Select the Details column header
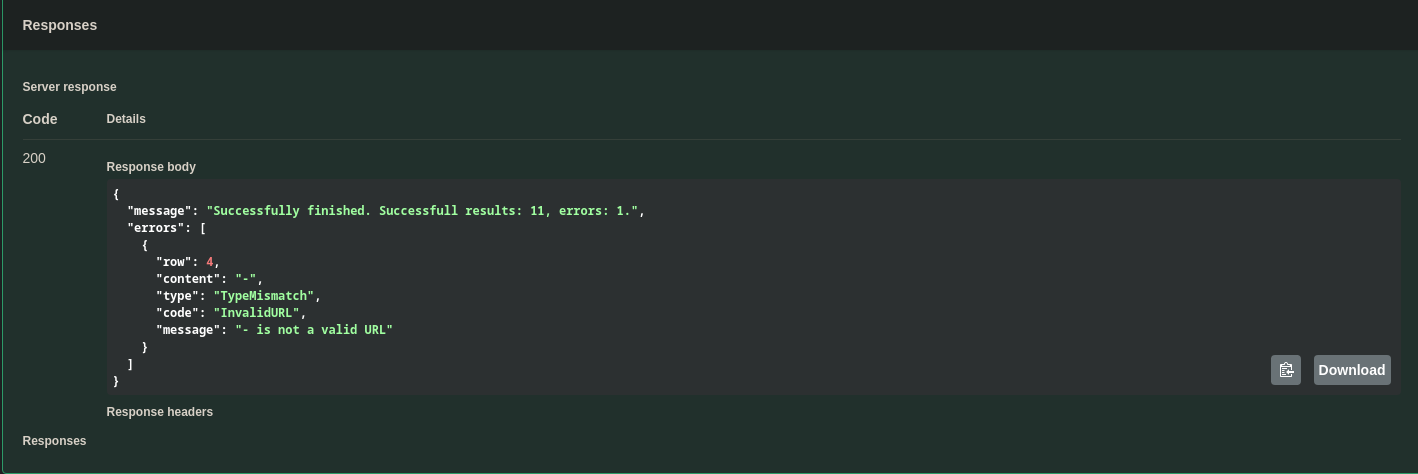The width and height of the screenshot is (1418, 474). (126, 119)
